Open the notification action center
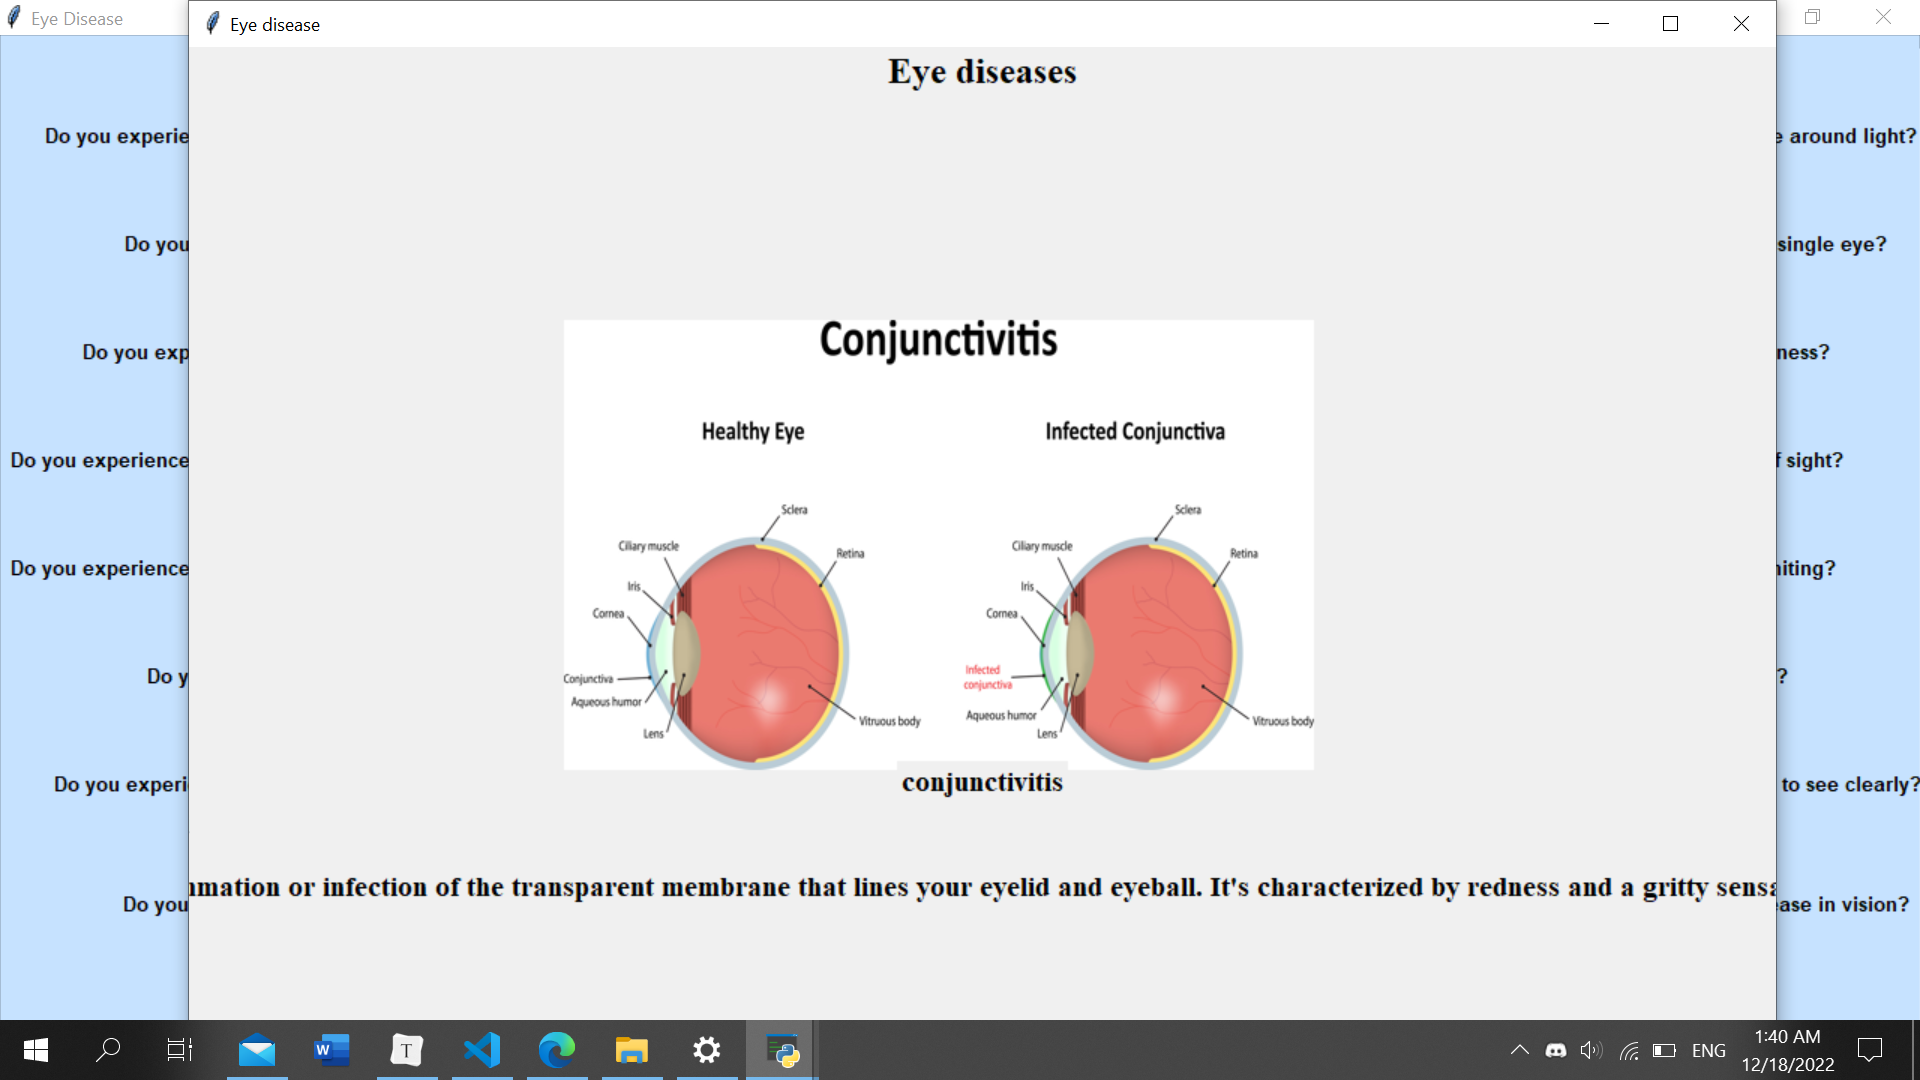The image size is (1920, 1080). click(x=1869, y=1050)
